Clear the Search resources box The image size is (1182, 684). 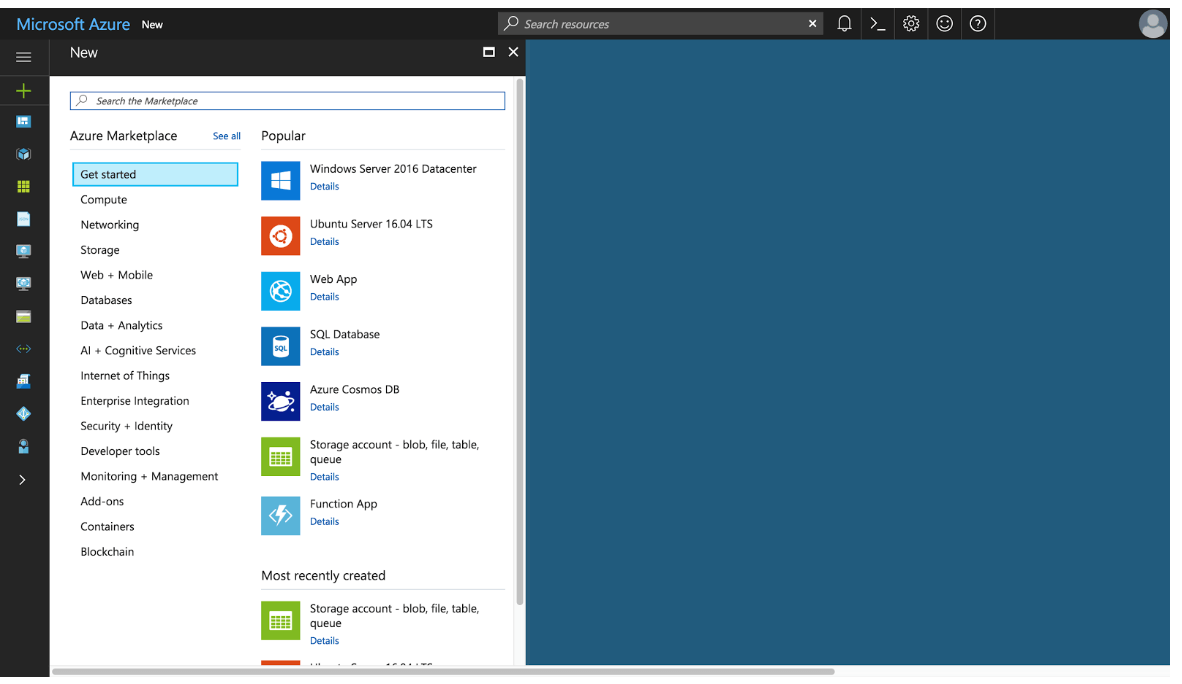click(813, 24)
